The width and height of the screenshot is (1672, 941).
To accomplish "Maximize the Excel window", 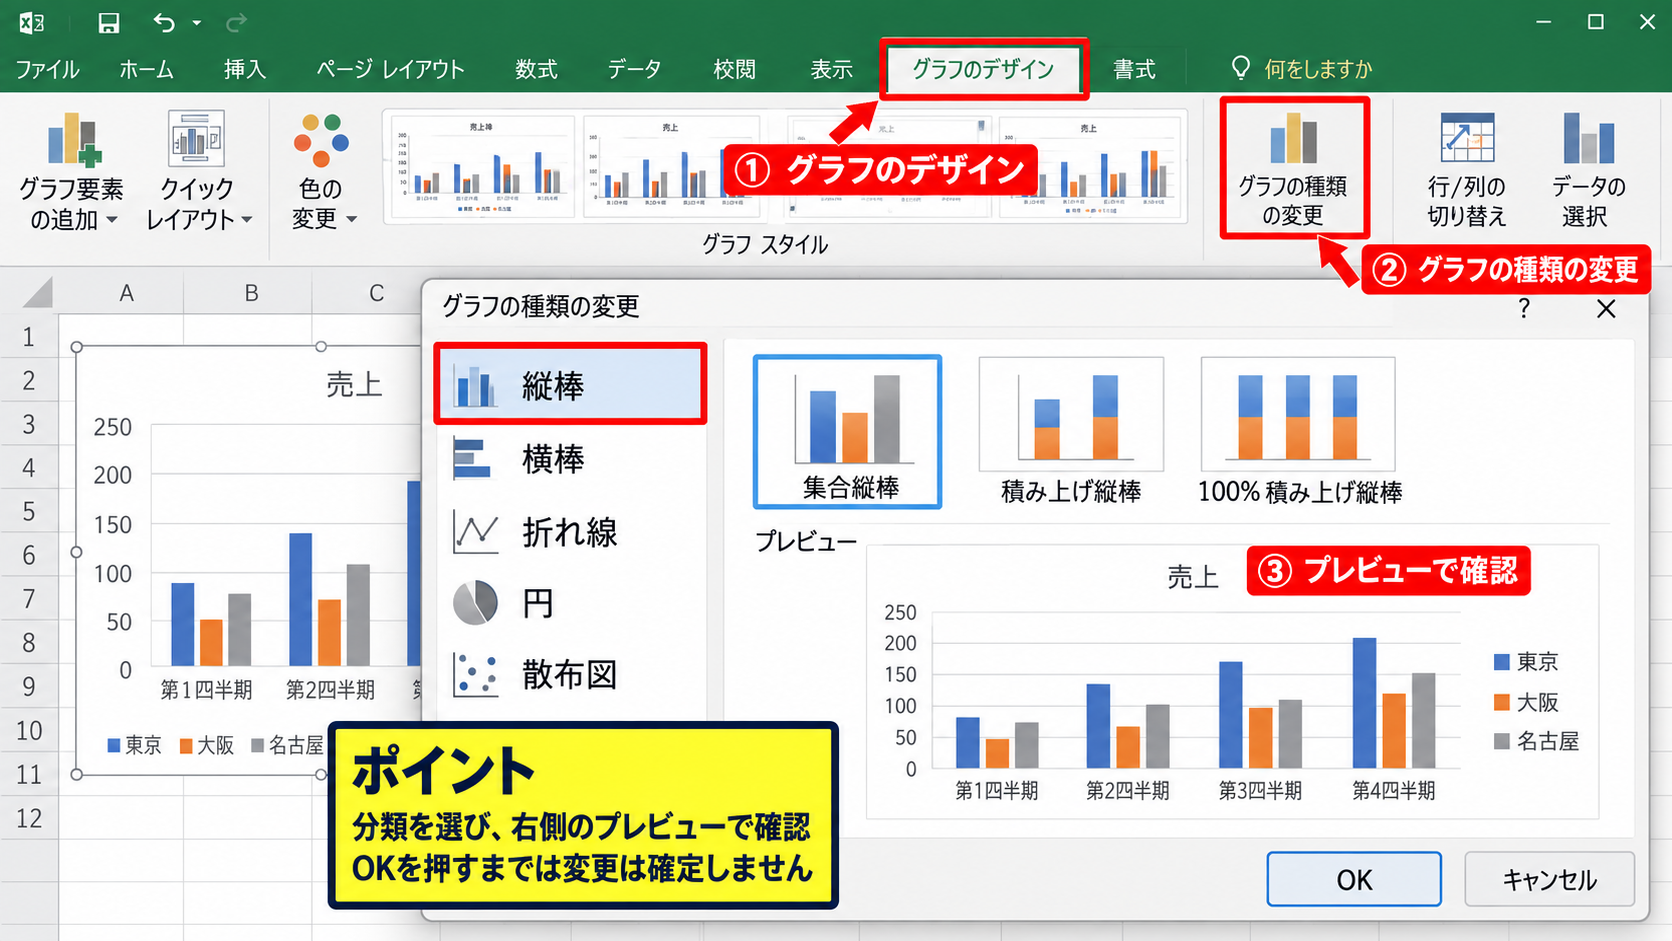I will [x=1596, y=22].
